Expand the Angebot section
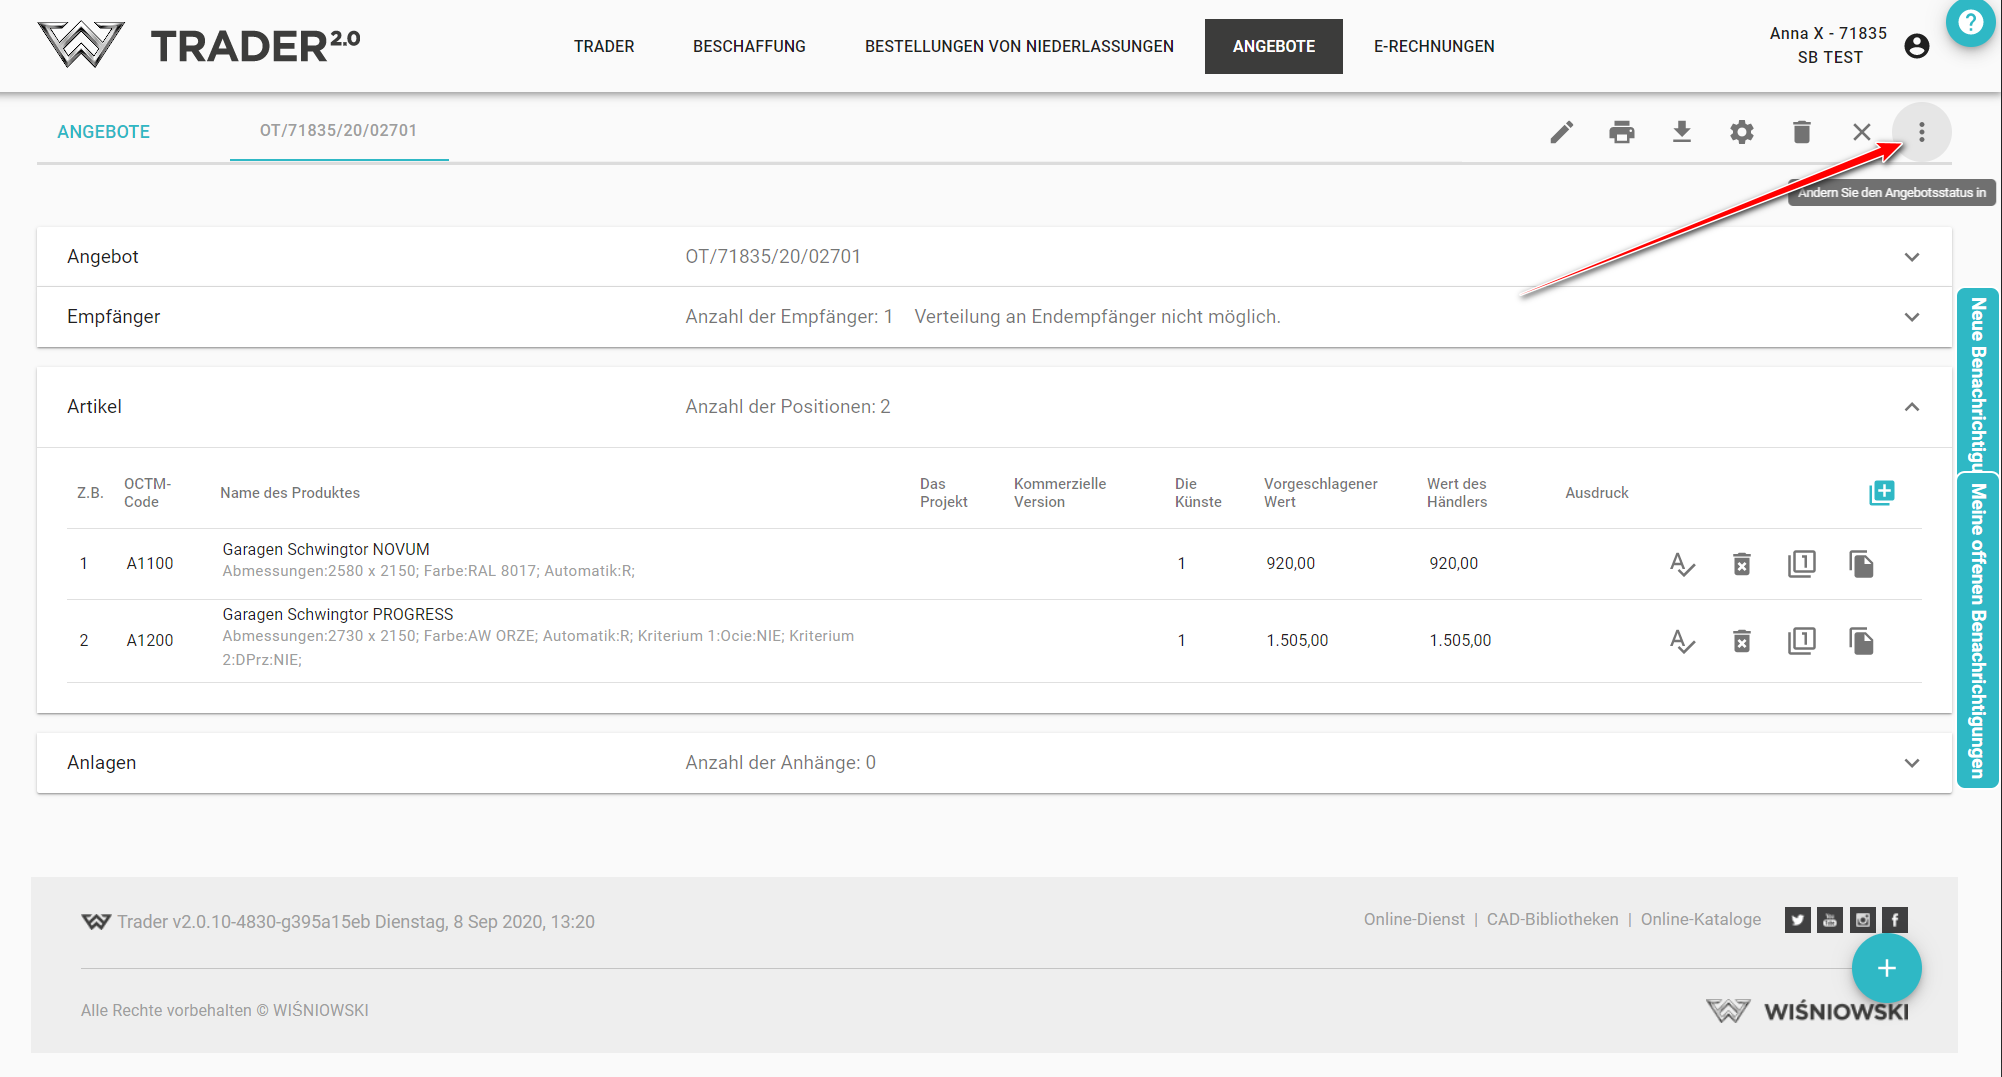The image size is (2002, 1077). [x=1911, y=257]
